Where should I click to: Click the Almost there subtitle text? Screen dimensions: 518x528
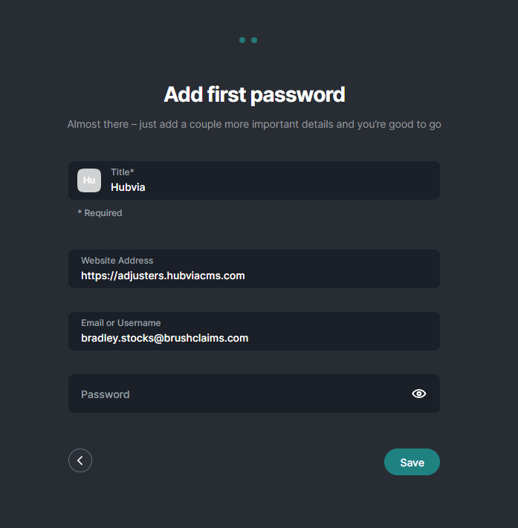(x=254, y=124)
